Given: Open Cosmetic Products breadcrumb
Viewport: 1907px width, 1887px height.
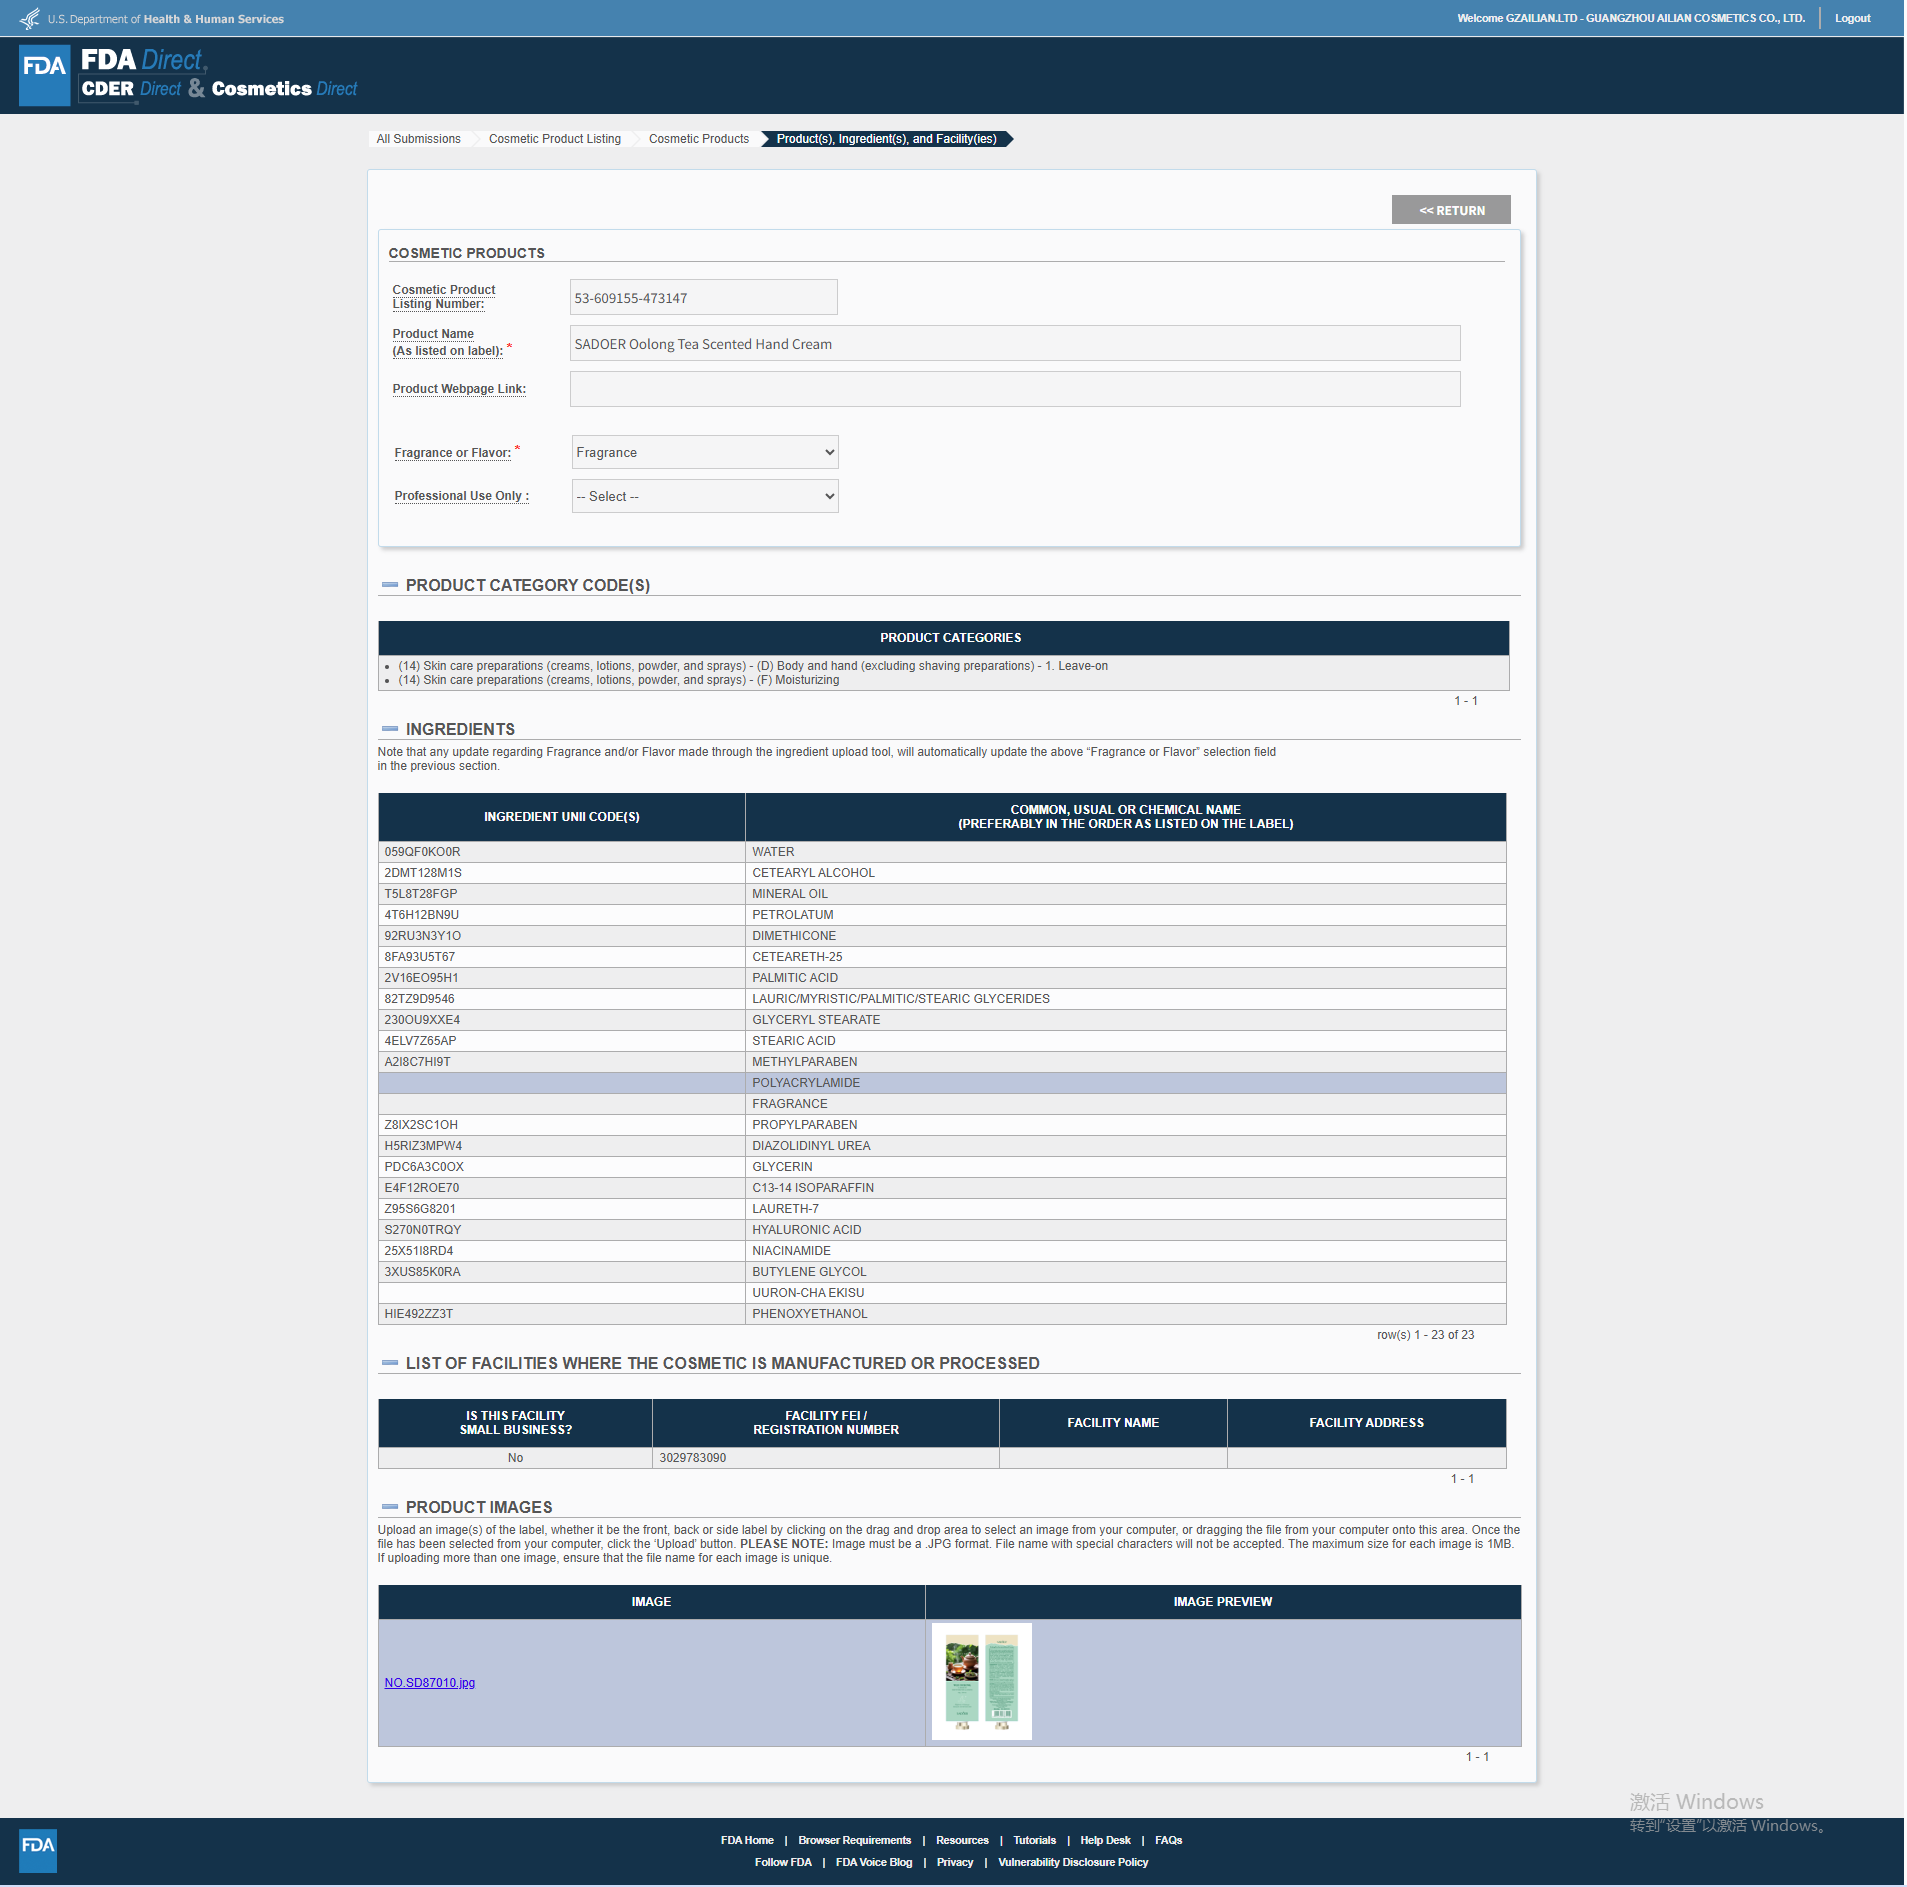Looking at the screenshot, I should (x=698, y=139).
